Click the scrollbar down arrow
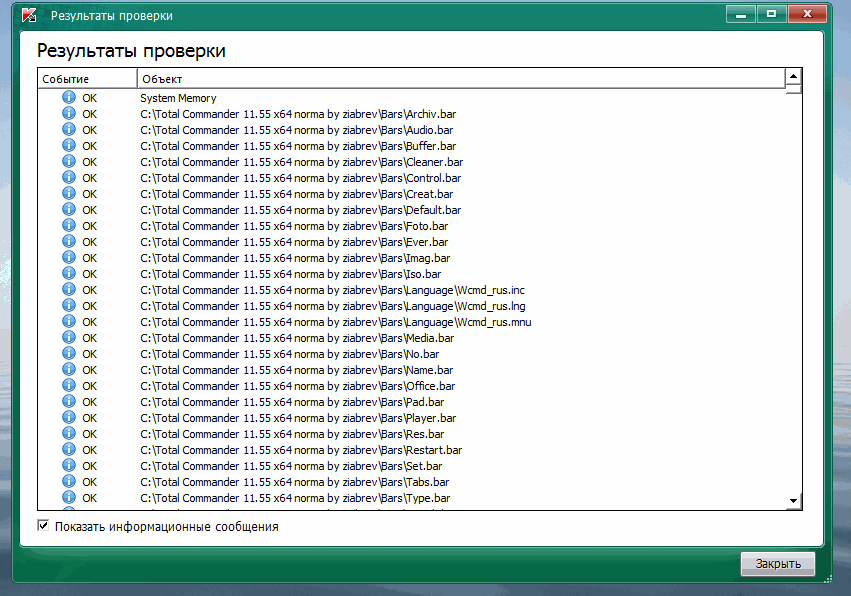Image resolution: width=851 pixels, height=596 pixels. point(793,501)
